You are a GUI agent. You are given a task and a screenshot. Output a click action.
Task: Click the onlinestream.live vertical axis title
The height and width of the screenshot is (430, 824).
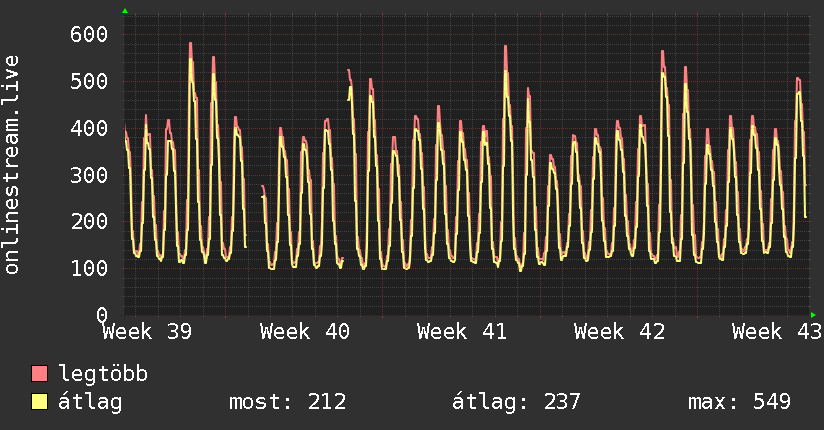pyautogui.click(x=11, y=165)
